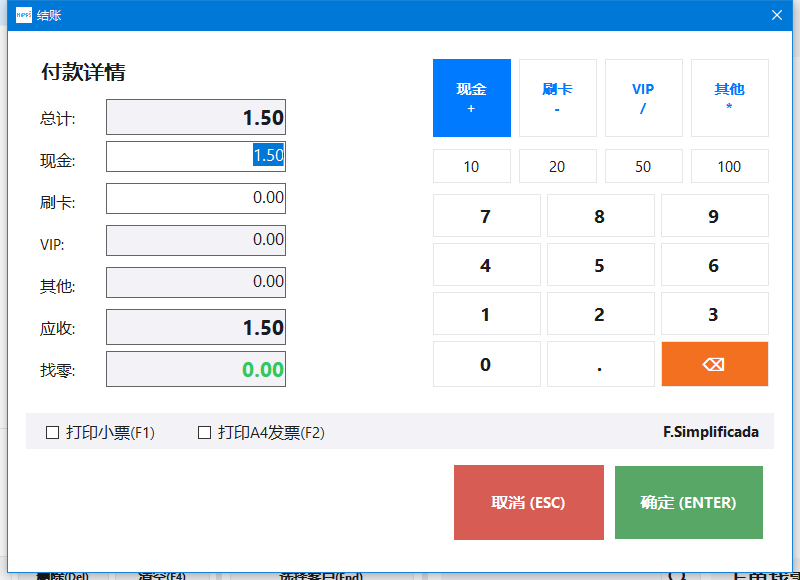Select the 刷卡 card payment method
The image size is (800, 580).
[x=558, y=98]
